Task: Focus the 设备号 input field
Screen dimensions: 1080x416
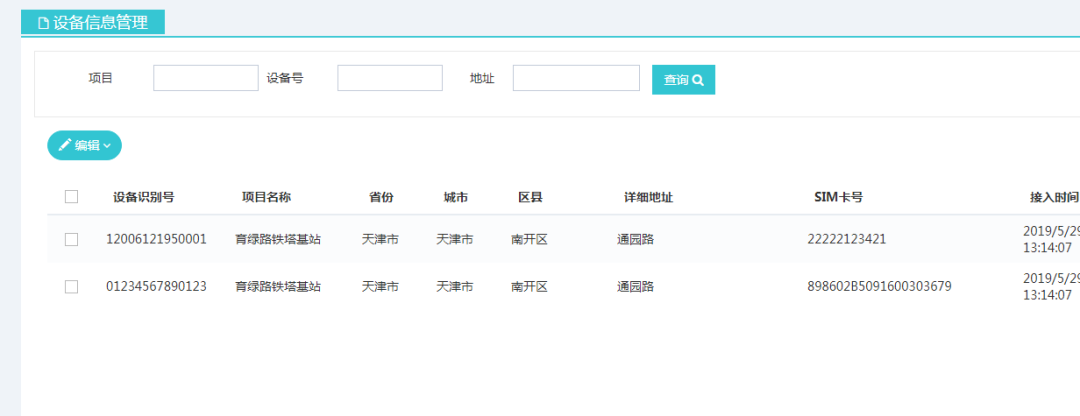Action: click(x=389, y=78)
